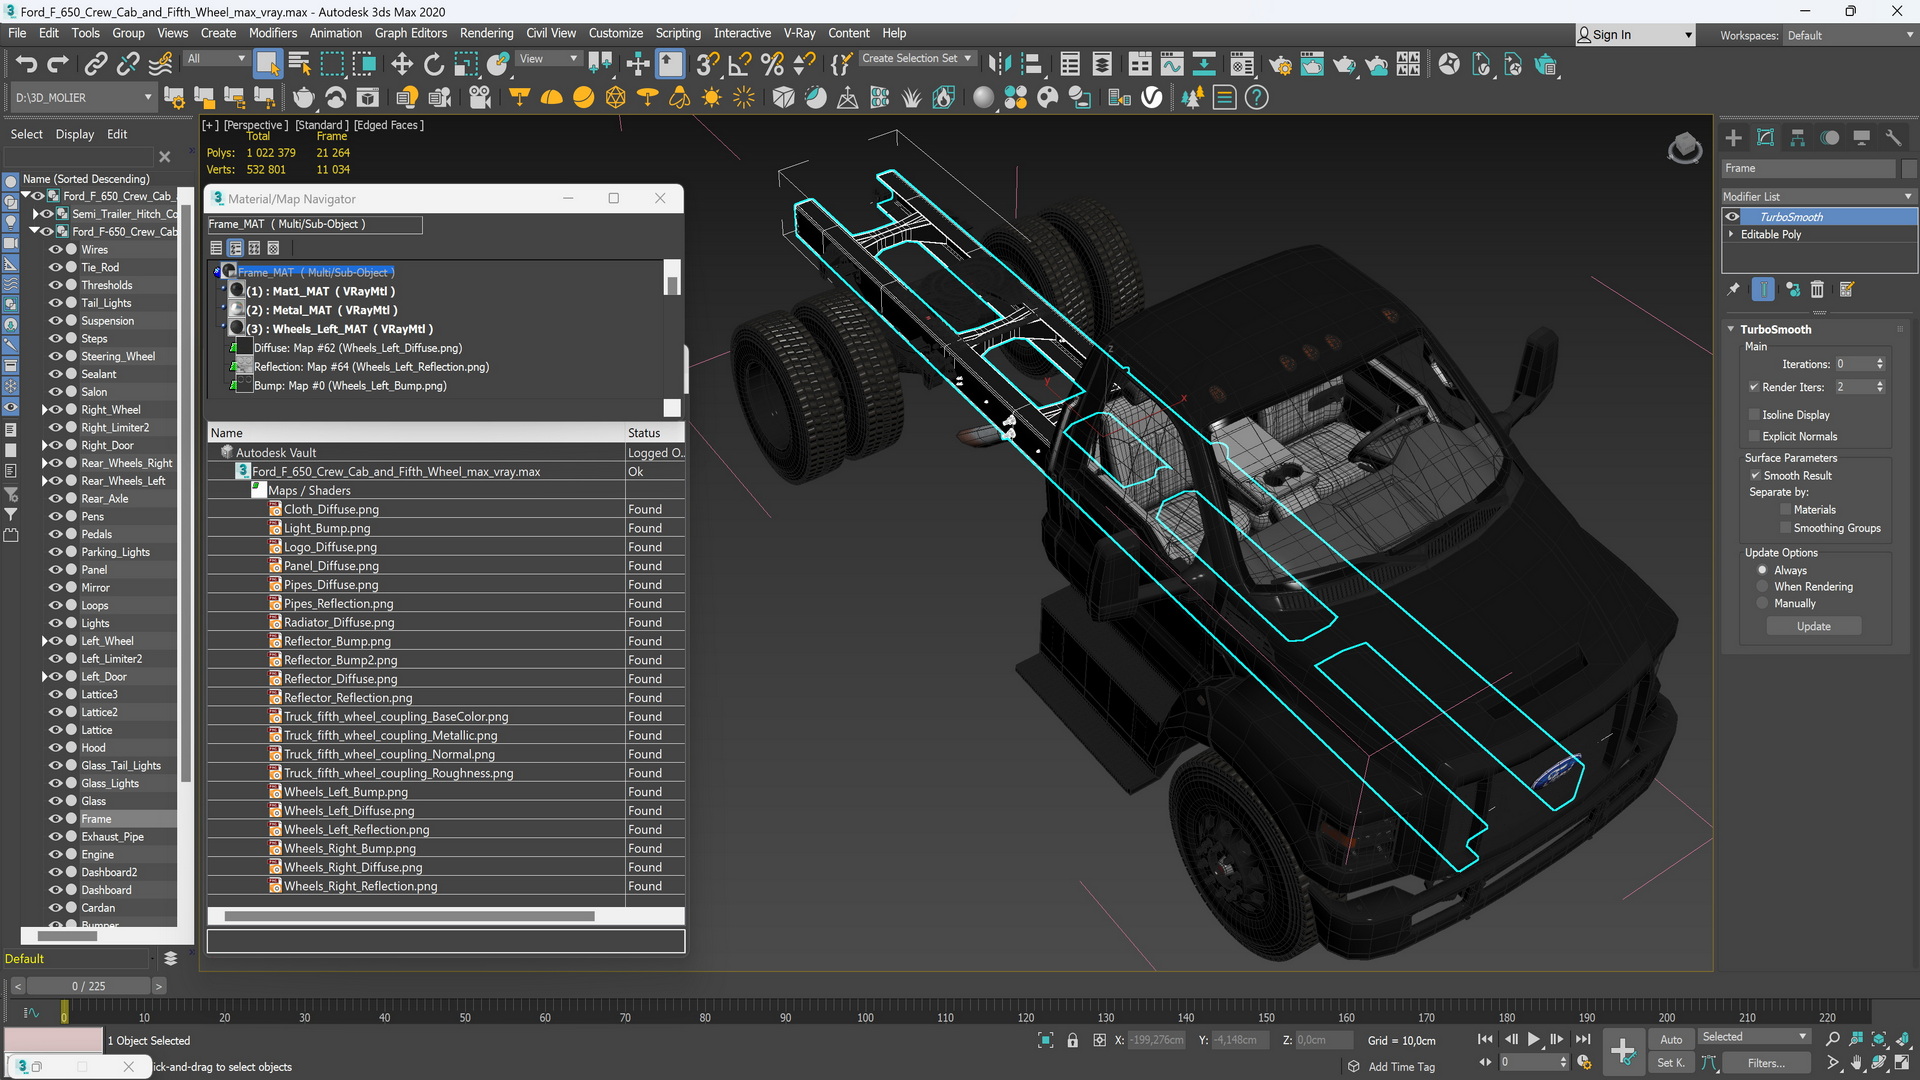Open the Create panel plus icon
The image size is (1920, 1080).
(x=1734, y=138)
